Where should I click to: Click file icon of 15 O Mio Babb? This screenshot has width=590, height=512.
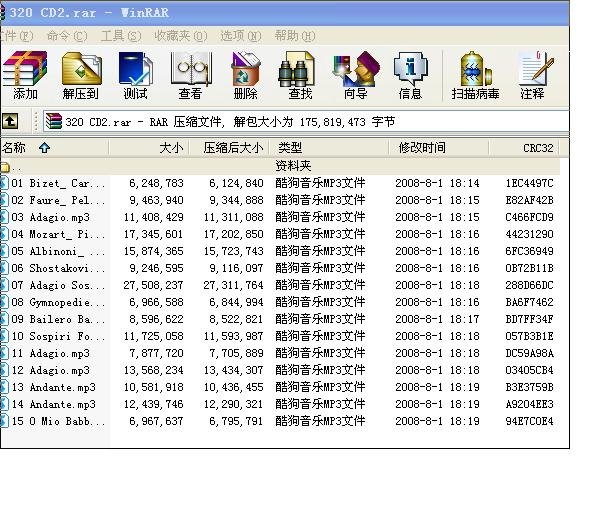click(5, 421)
